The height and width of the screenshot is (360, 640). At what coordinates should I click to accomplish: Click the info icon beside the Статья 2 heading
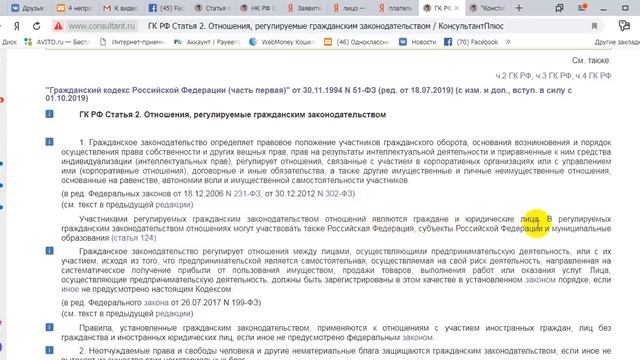[49, 114]
